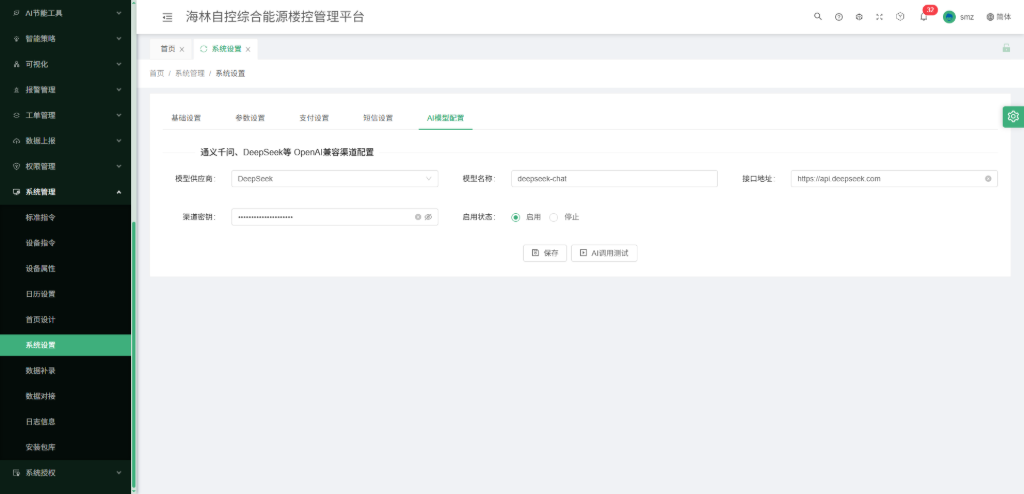Screen dimensions: 1024x494
Task: Expand the 报警管理 menu chevron
Action: pyautogui.click(x=119, y=90)
